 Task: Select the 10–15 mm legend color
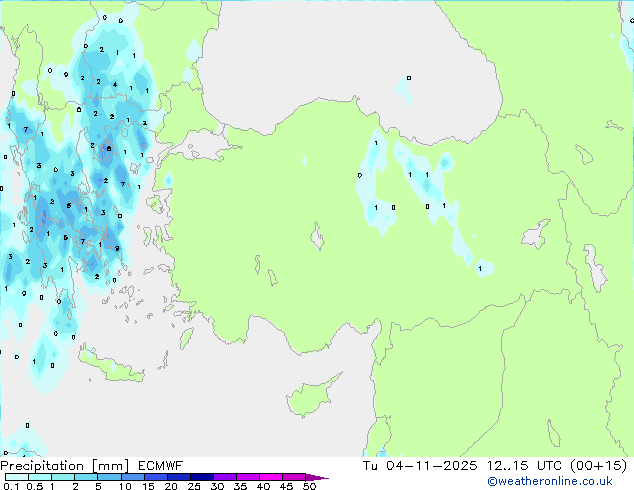tap(132, 477)
